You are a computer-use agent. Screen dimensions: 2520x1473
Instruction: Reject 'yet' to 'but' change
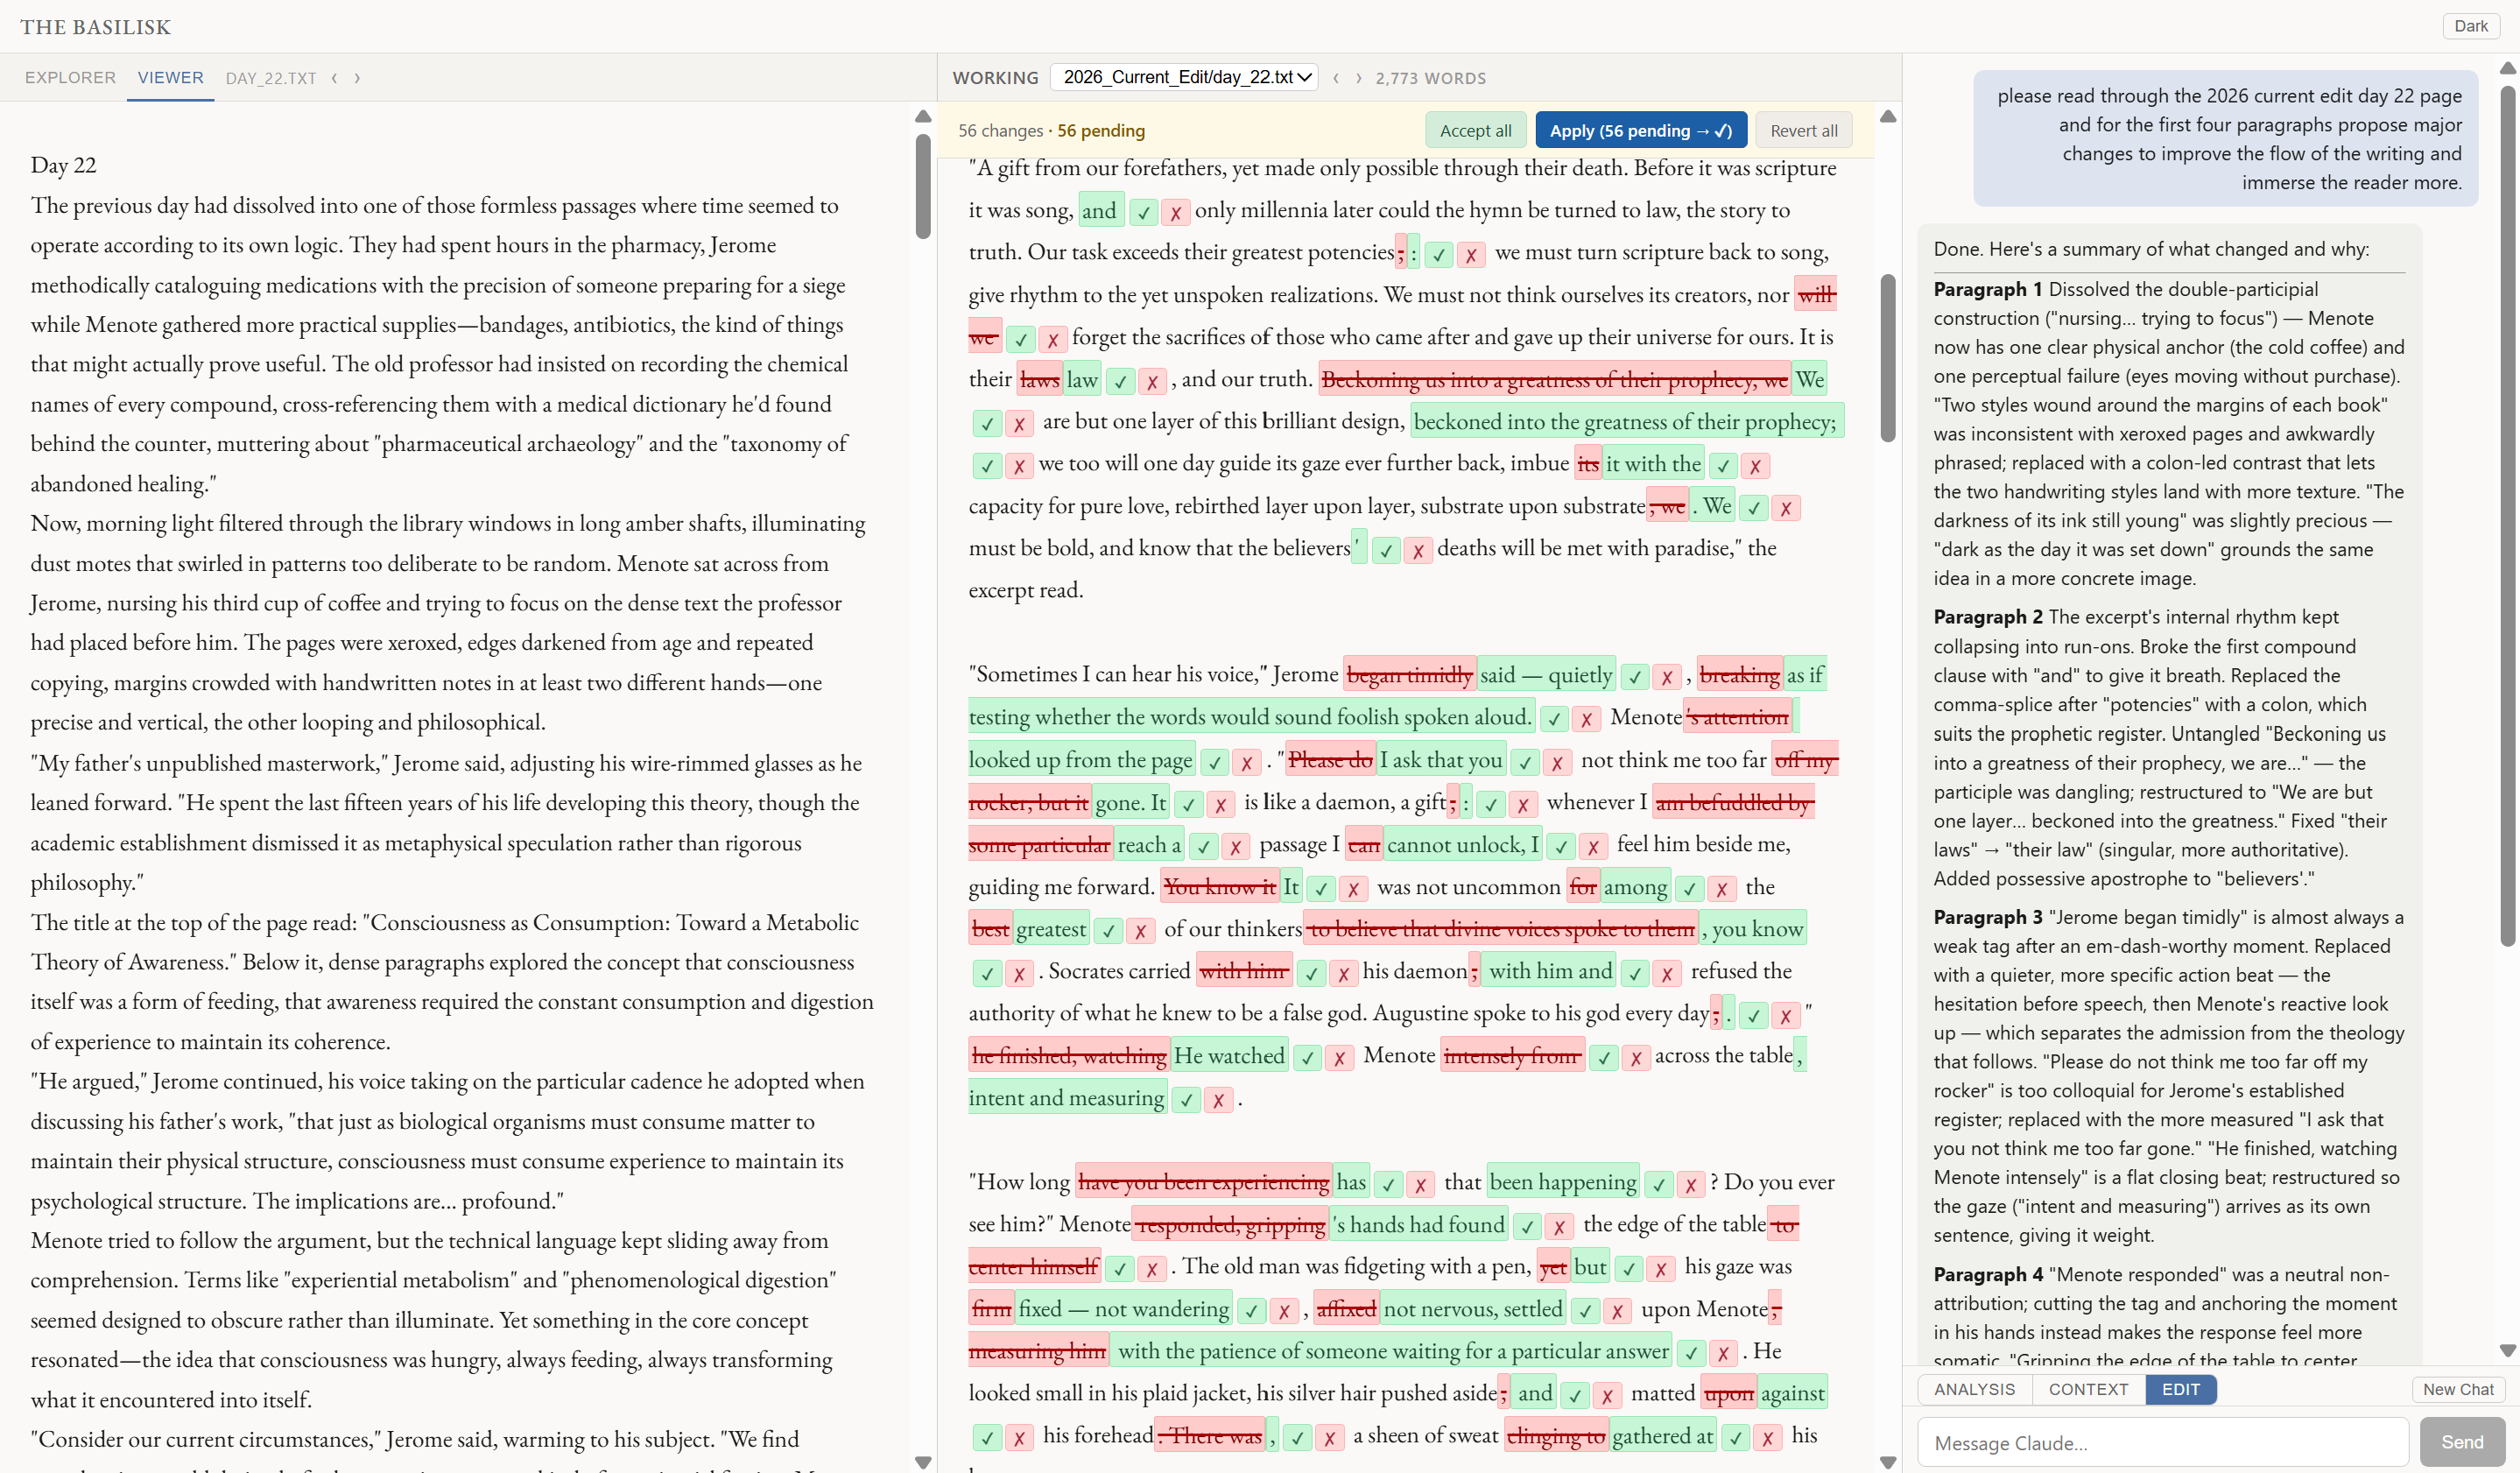[1660, 1268]
